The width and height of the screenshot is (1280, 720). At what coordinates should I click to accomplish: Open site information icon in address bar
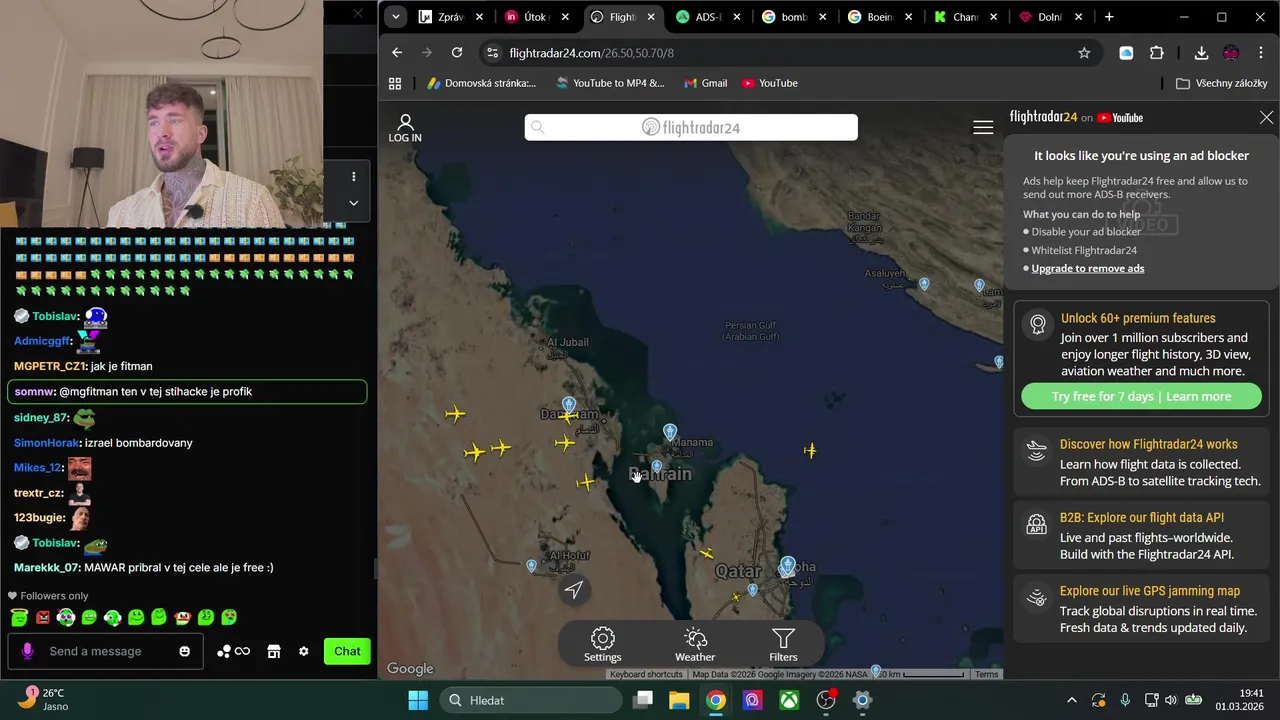(490, 53)
